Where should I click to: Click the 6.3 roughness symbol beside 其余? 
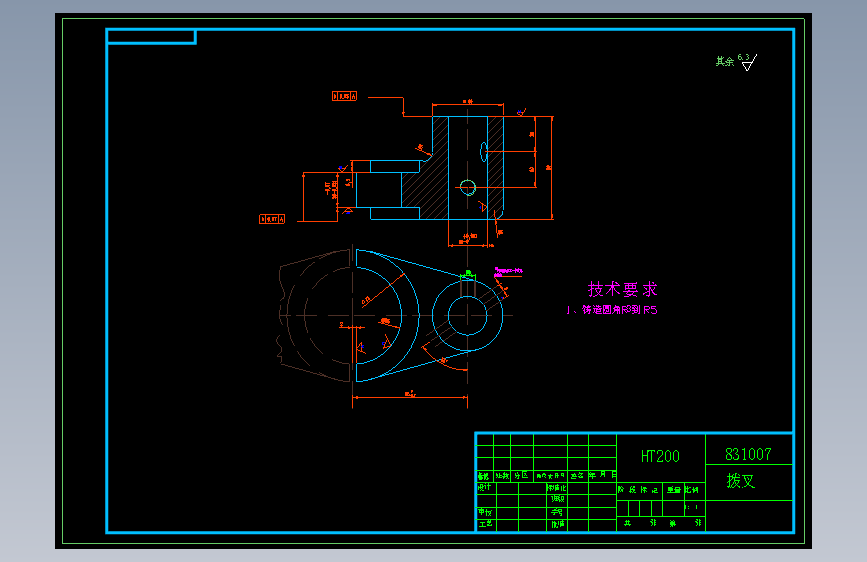[748, 62]
